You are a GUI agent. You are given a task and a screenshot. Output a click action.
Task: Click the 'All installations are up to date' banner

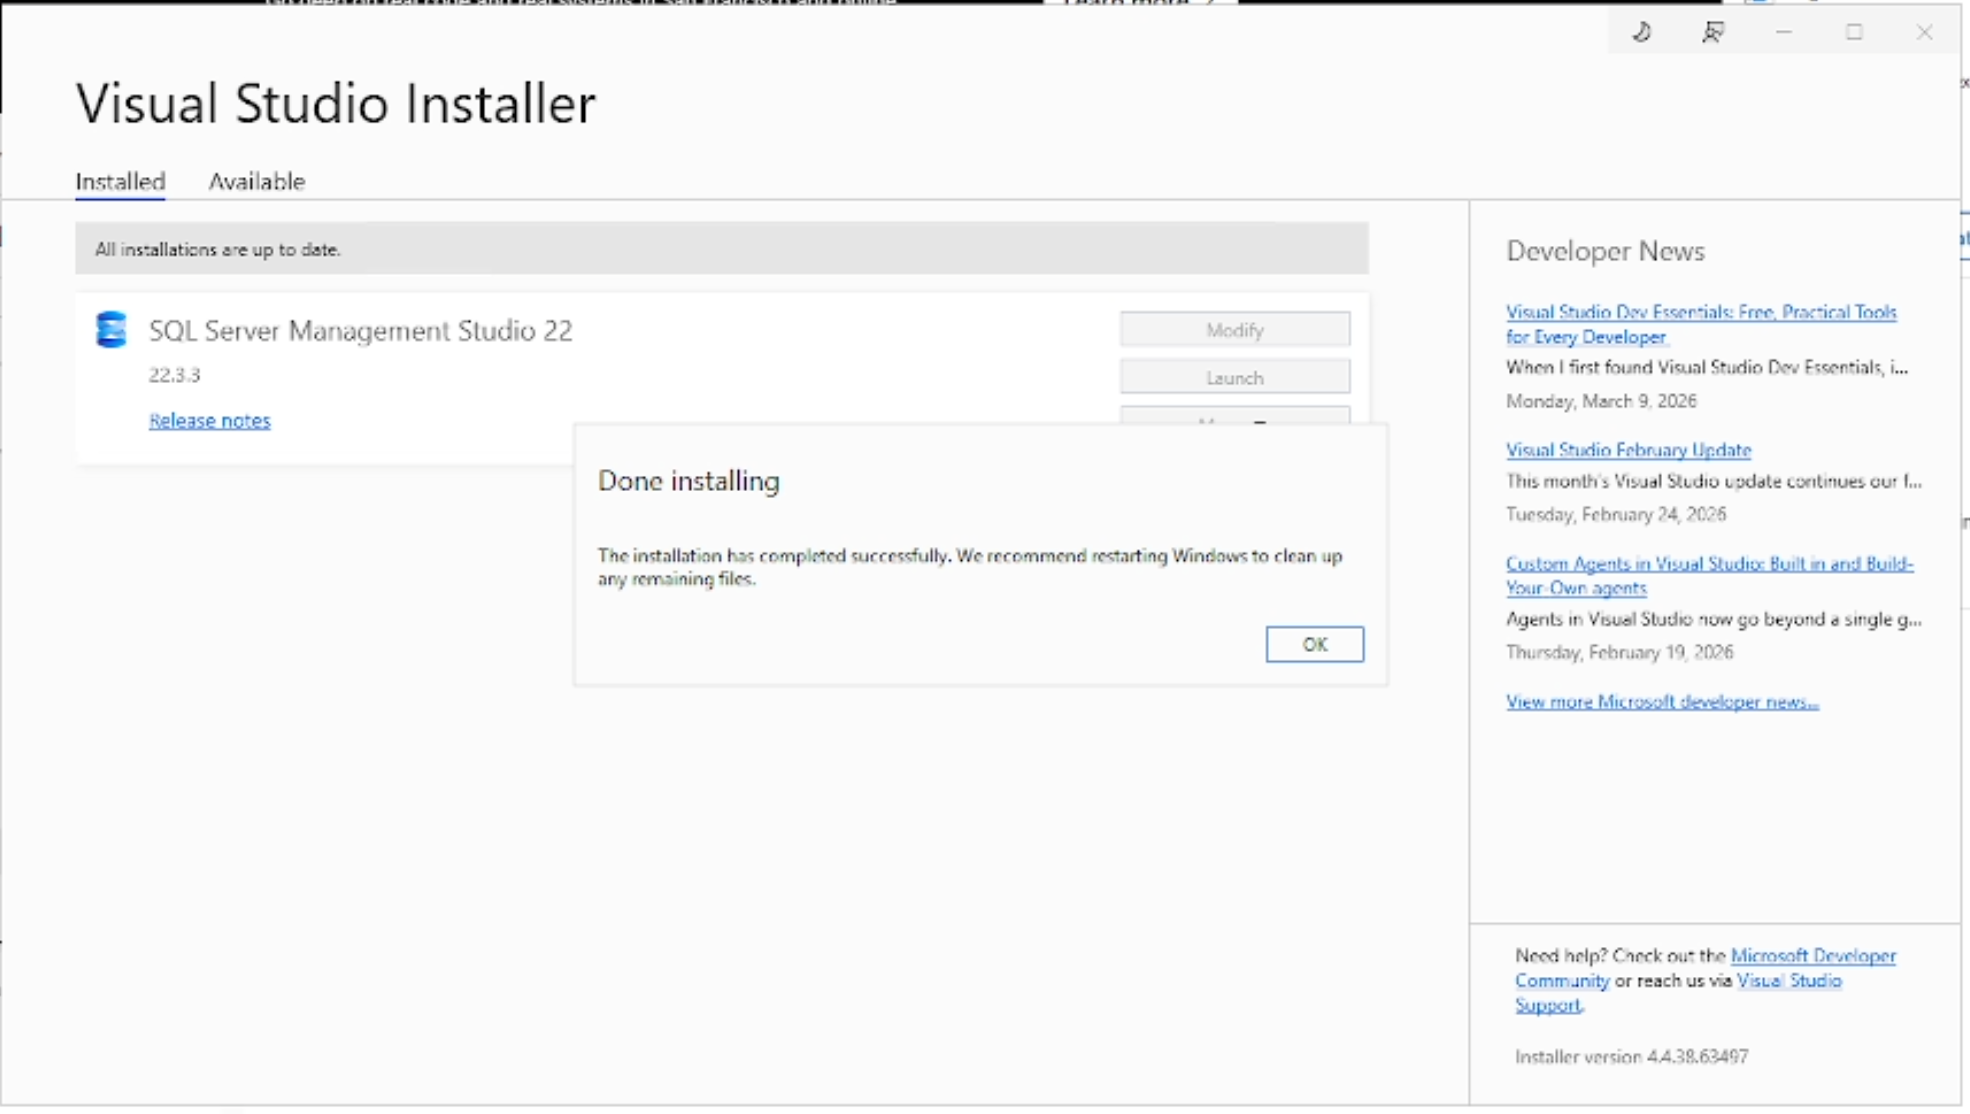(x=720, y=249)
